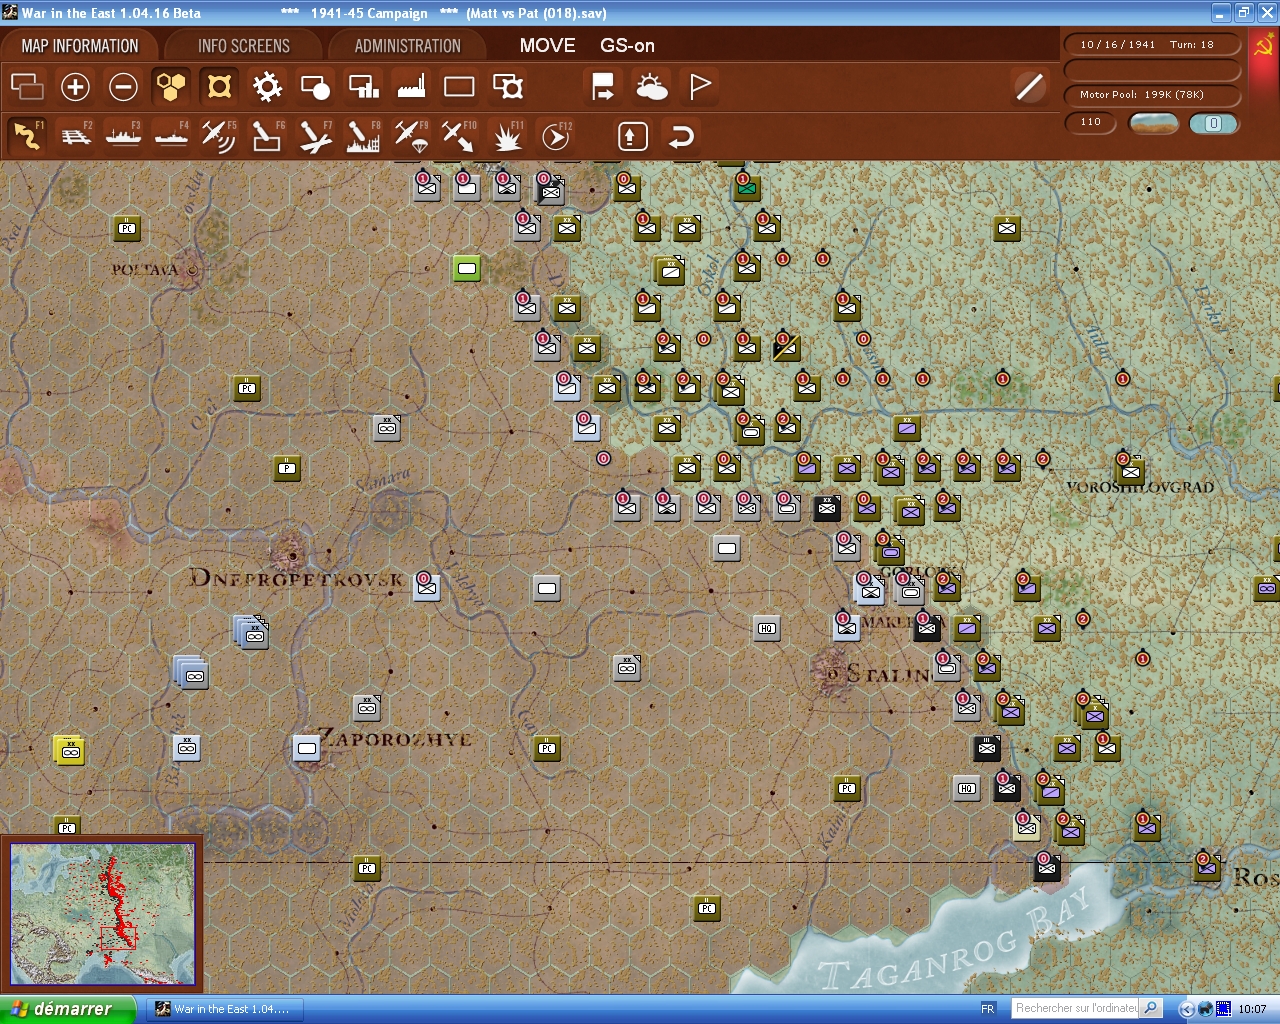Viewport: 1280px width, 1024px height.
Task: Select the F7 bomb airfield mode icon
Action: click(x=315, y=136)
